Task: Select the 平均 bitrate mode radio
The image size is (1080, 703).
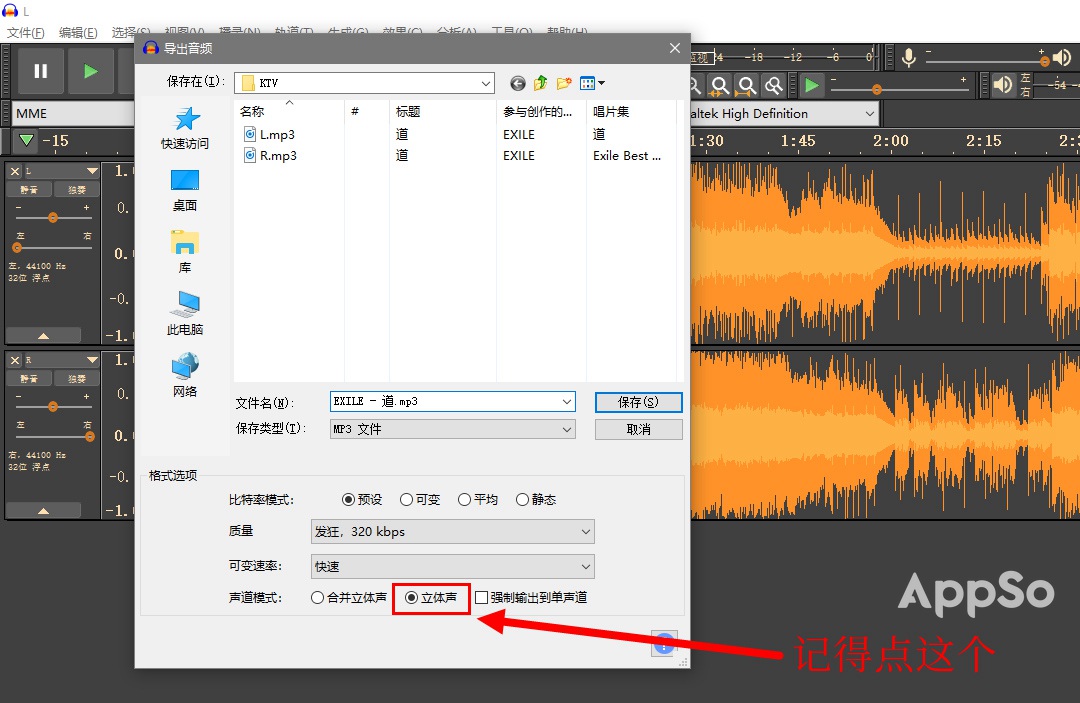Action: tap(464, 498)
